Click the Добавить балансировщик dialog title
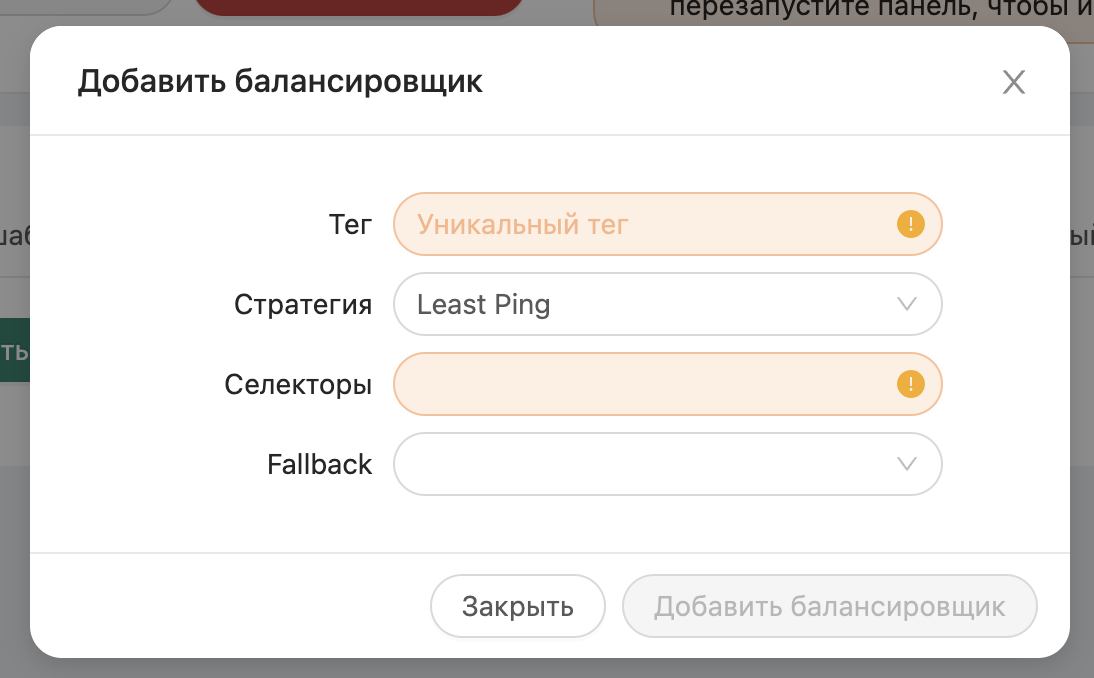 pos(280,82)
